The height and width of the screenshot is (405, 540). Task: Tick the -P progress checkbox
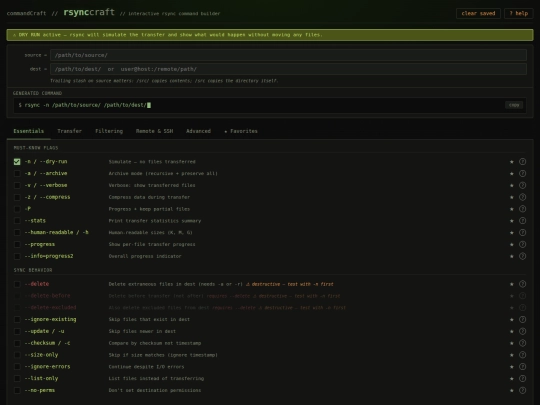17,209
